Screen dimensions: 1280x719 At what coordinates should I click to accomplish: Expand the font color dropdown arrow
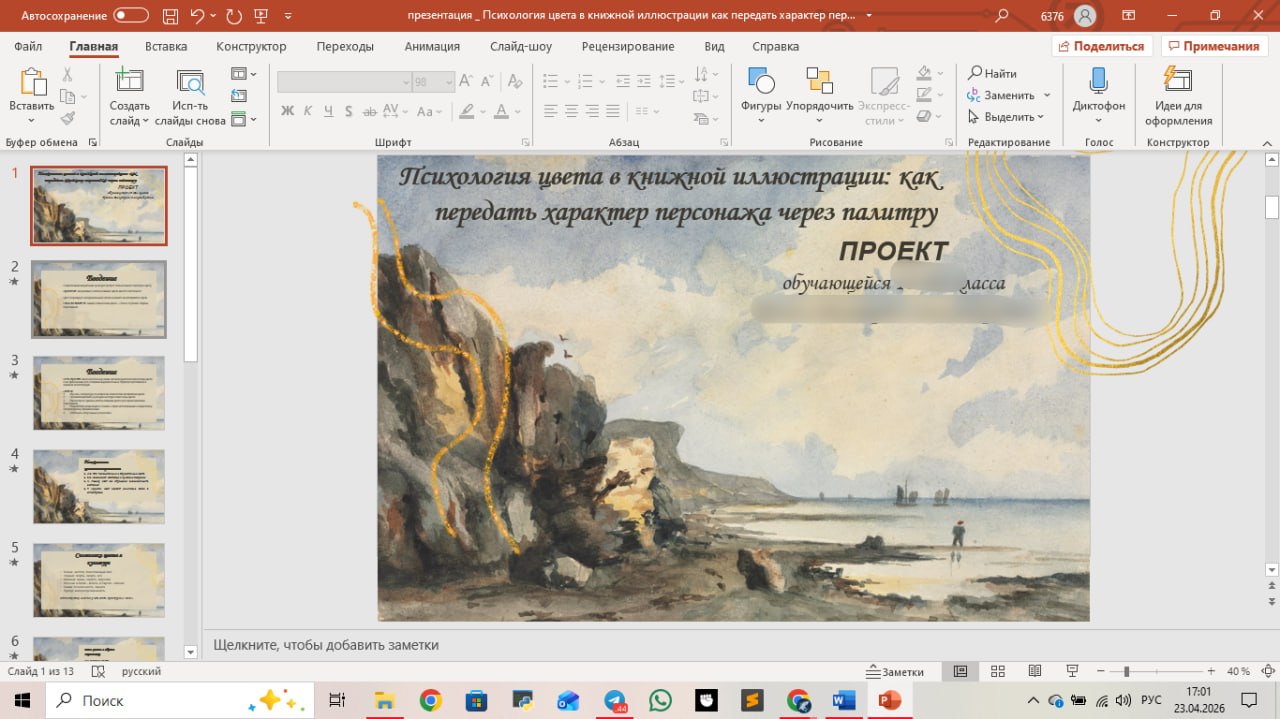(517, 111)
